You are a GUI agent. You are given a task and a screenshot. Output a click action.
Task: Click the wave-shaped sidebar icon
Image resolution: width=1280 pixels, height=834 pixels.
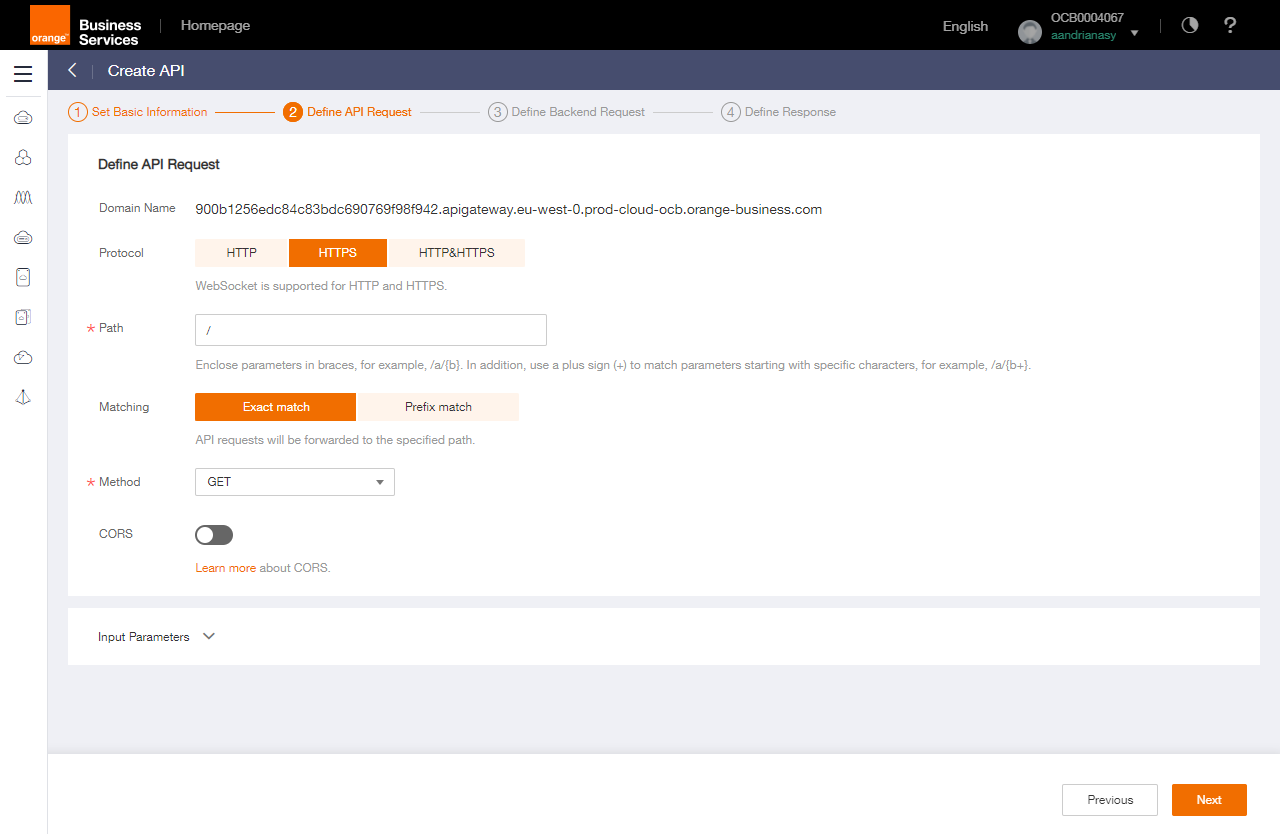[x=23, y=198]
